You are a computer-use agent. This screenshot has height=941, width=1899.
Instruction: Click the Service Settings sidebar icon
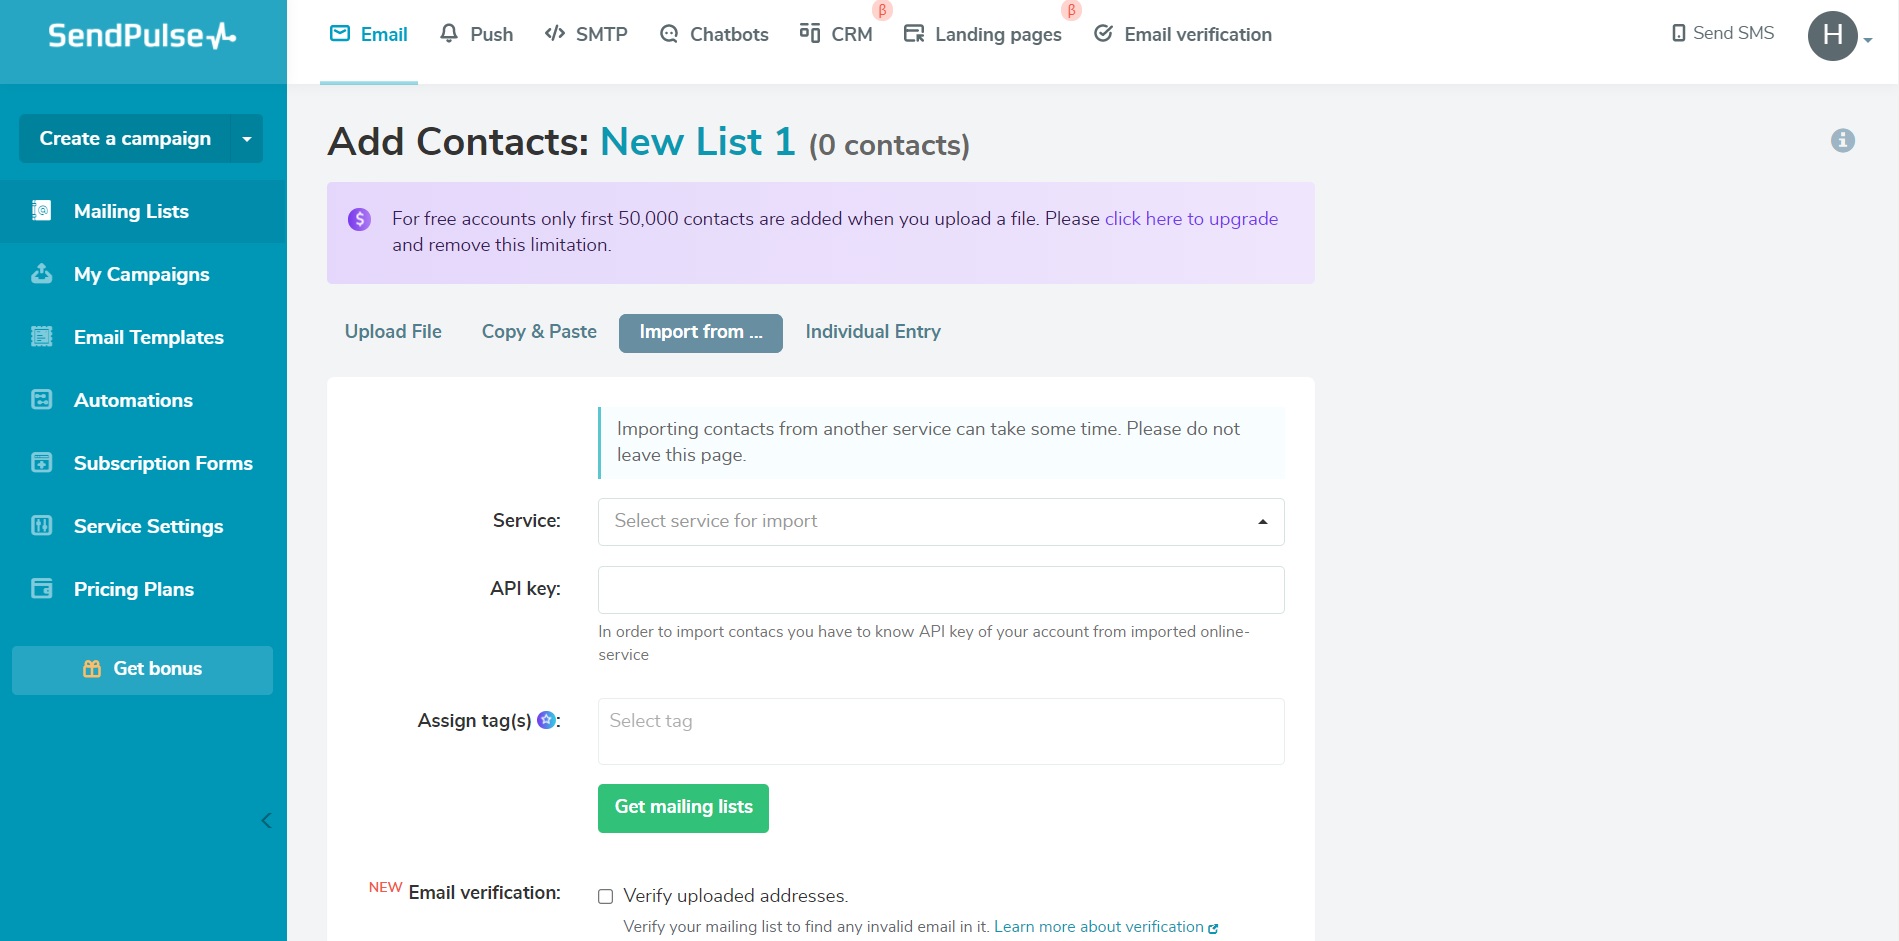click(x=42, y=526)
